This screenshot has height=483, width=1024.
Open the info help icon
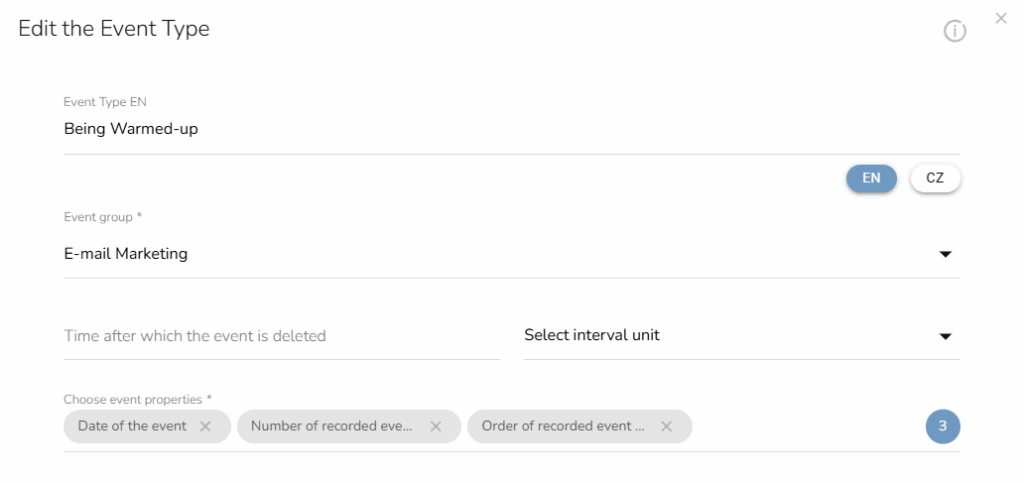955,32
